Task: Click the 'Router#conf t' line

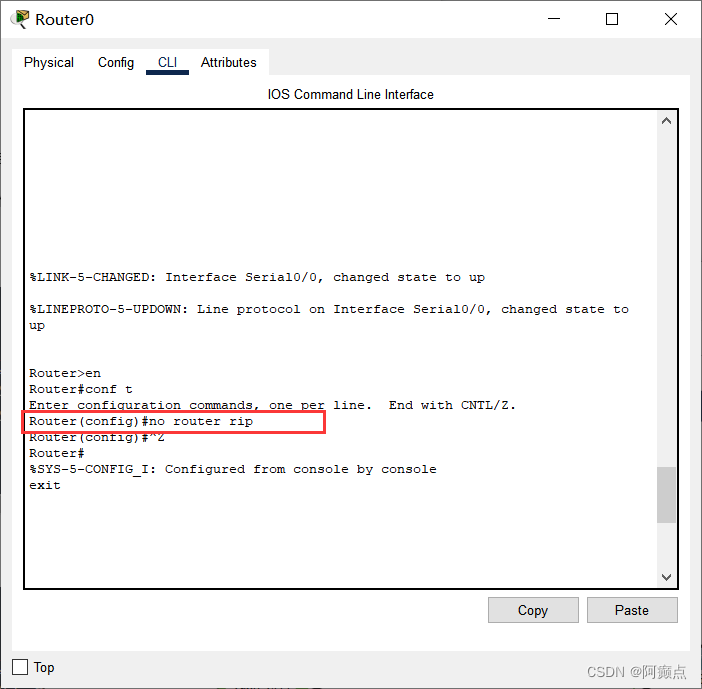Action: click(x=81, y=389)
